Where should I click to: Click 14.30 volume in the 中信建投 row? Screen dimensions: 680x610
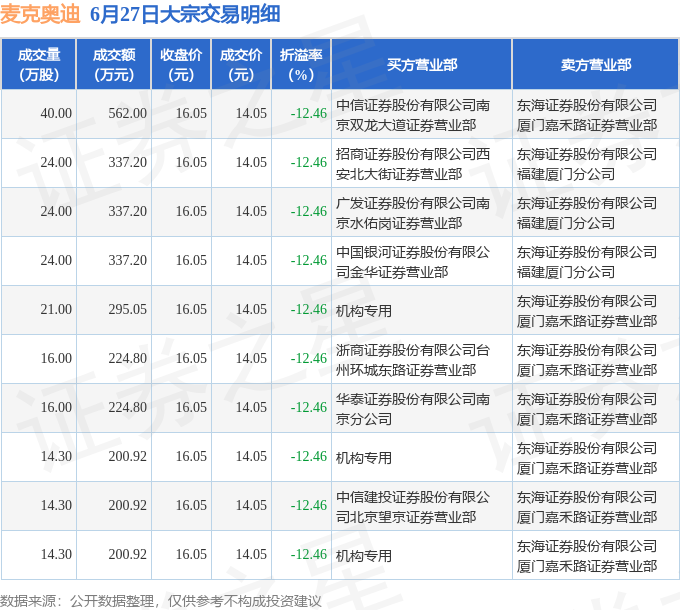click(x=56, y=506)
